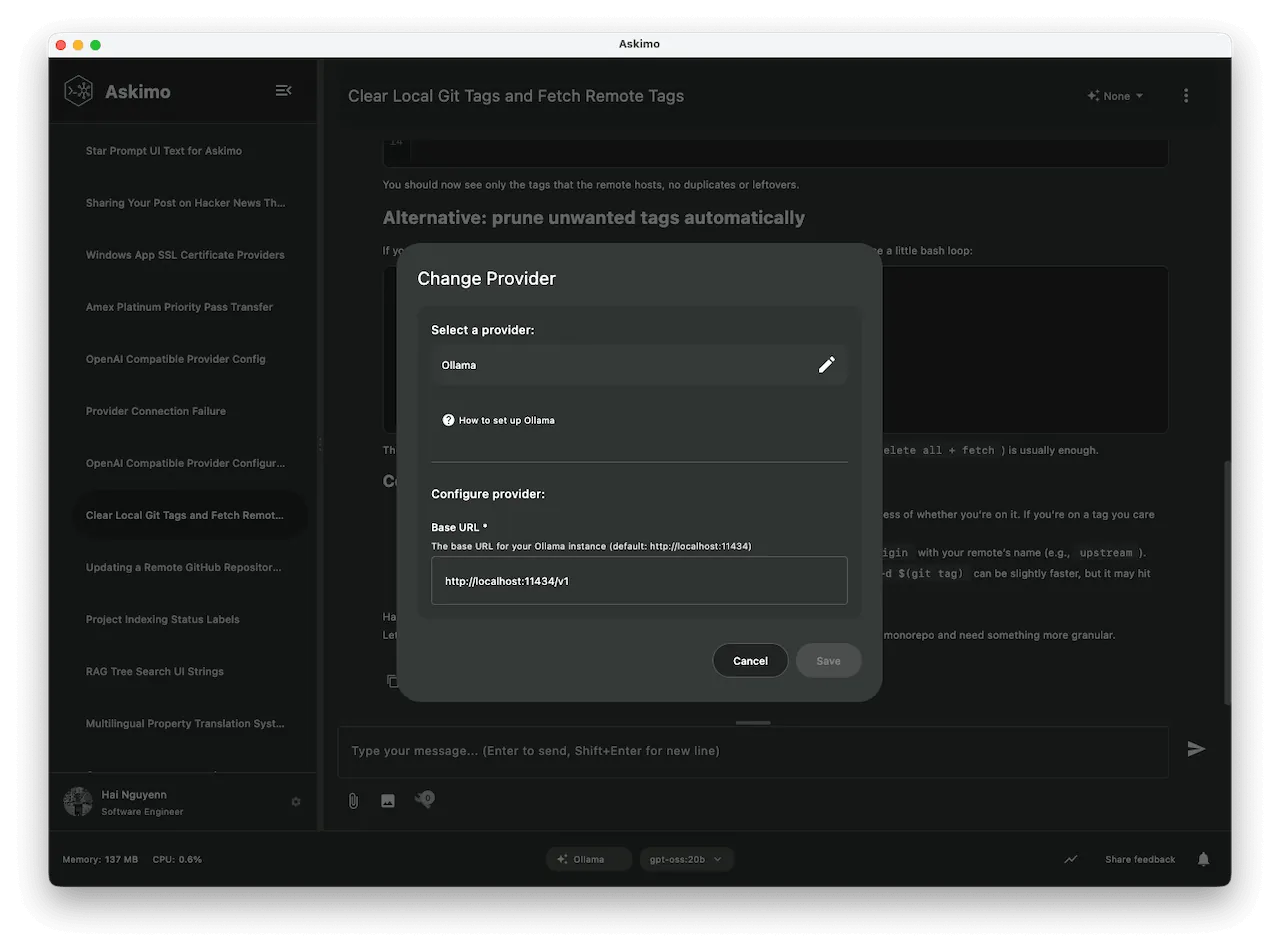Viewport: 1280px width, 951px height.
Task: Focus the Base URL input field
Action: pos(639,580)
